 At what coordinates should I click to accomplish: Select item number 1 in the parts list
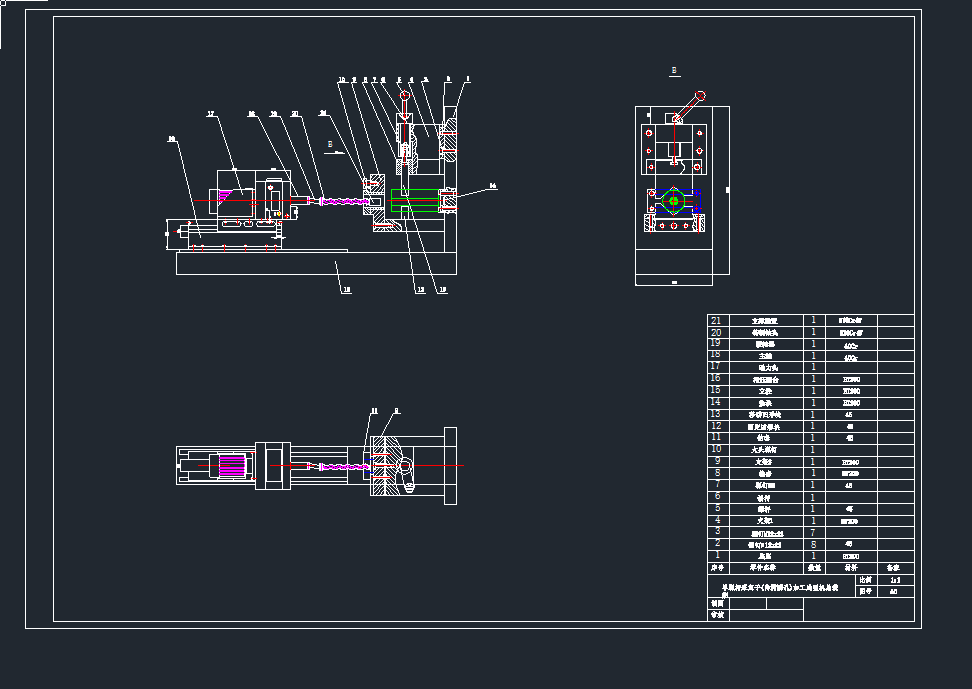pos(715,555)
